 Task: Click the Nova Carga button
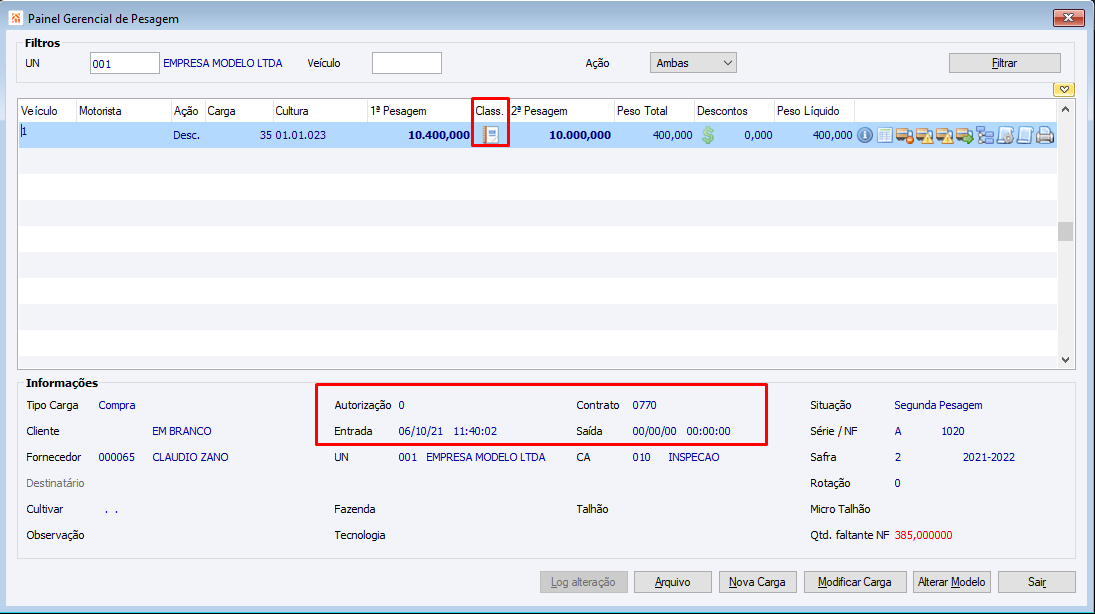tap(757, 582)
